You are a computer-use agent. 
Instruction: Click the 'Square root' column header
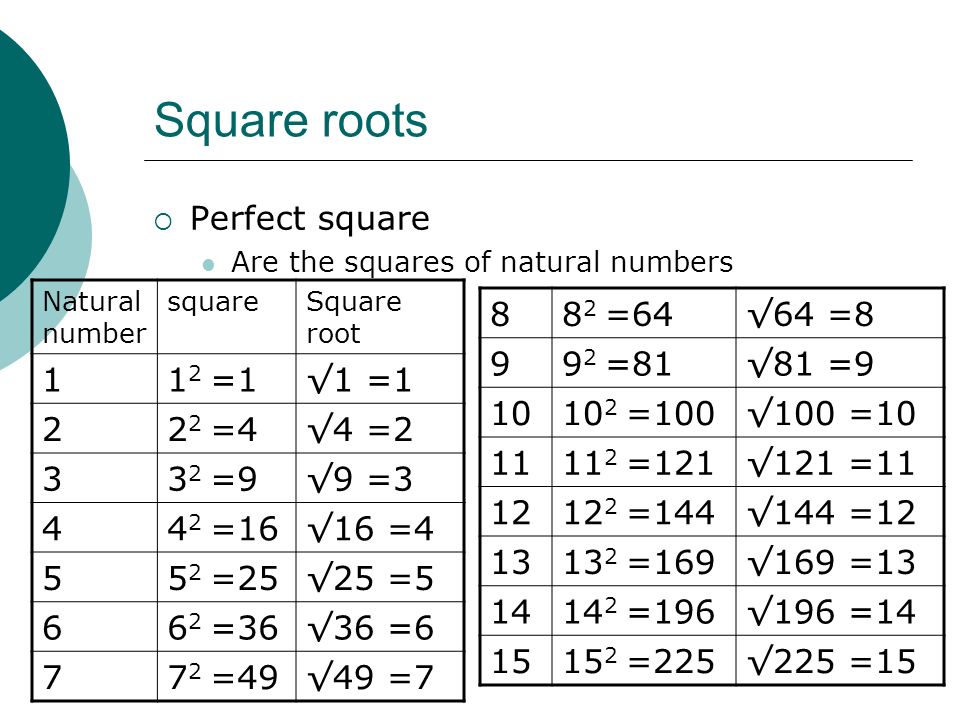[x=380, y=317]
